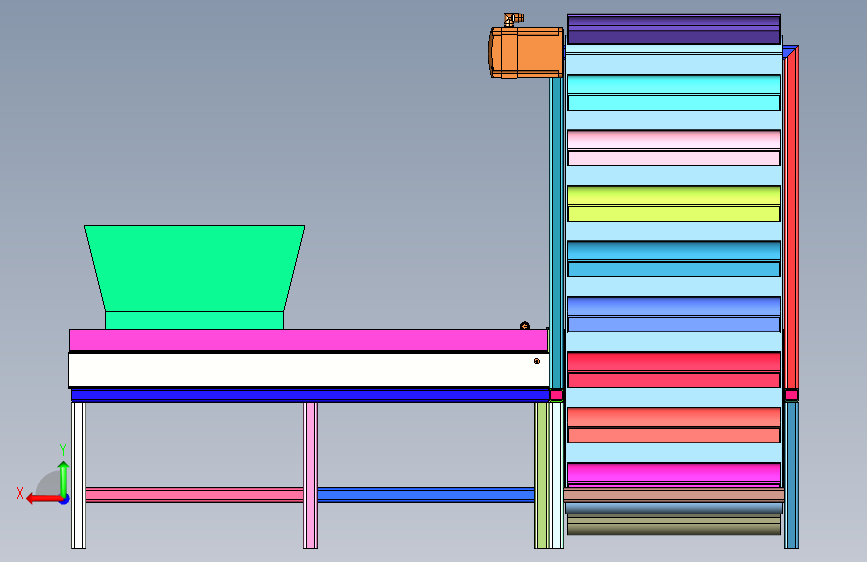Select the light pink tray
This screenshot has height=562, width=867.
point(673,148)
